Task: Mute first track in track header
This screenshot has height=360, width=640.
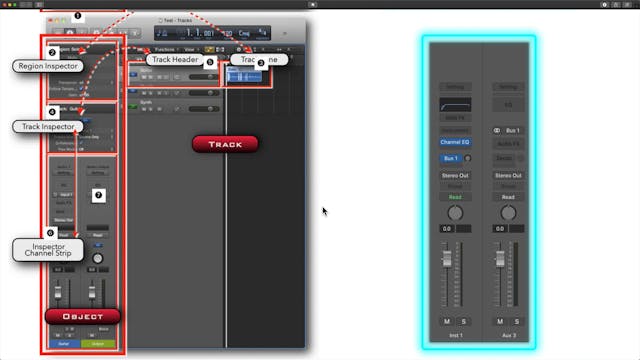Action: 144,77
